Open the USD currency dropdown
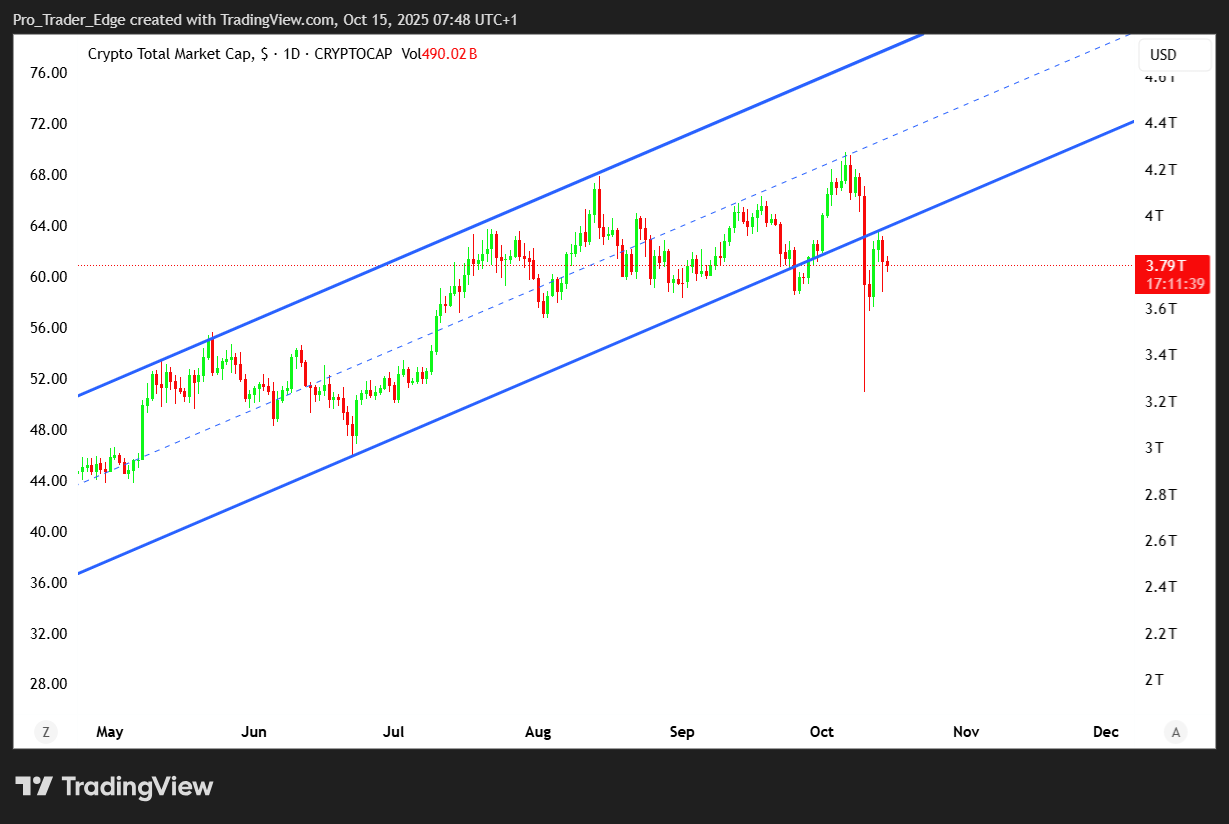Image resolution: width=1229 pixels, height=824 pixels. coord(1163,55)
